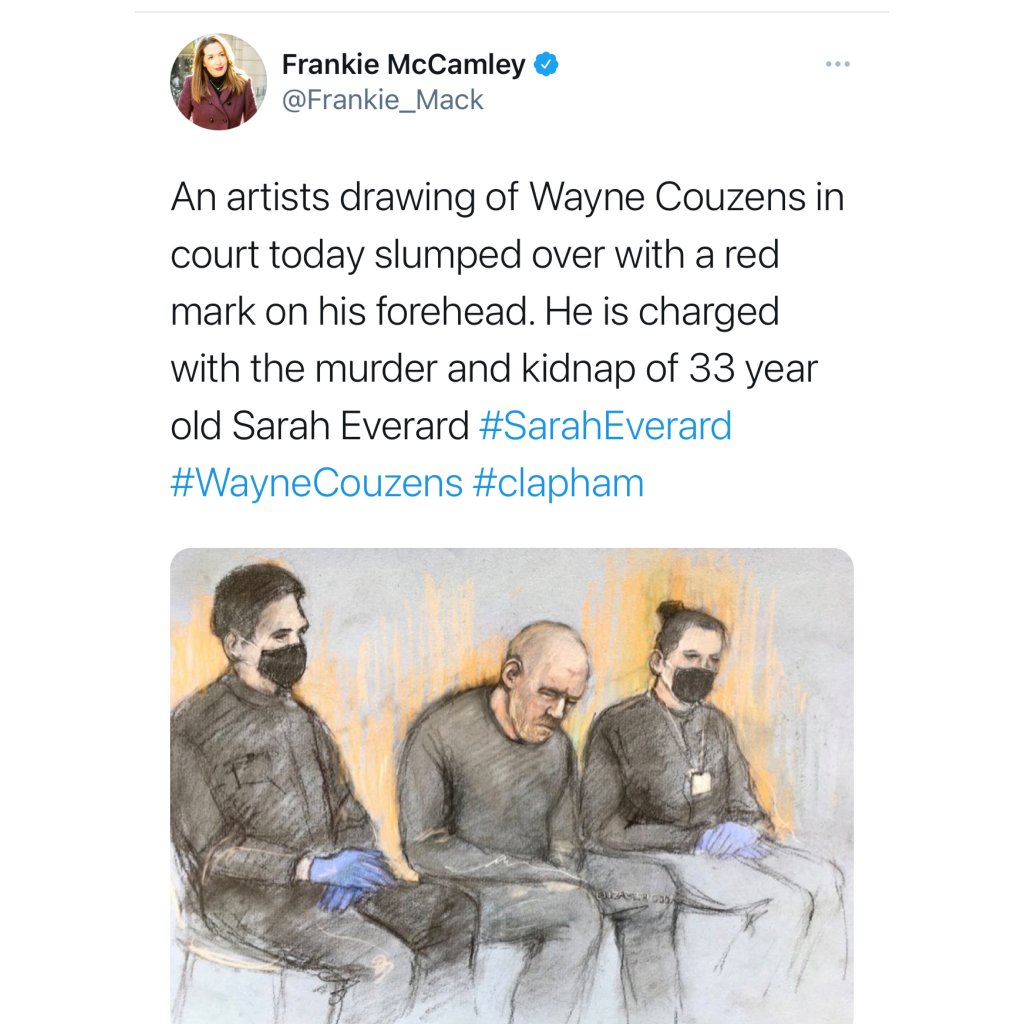The height and width of the screenshot is (1024, 1024).
Task: Click the blue verified badge
Action: pos(546,65)
